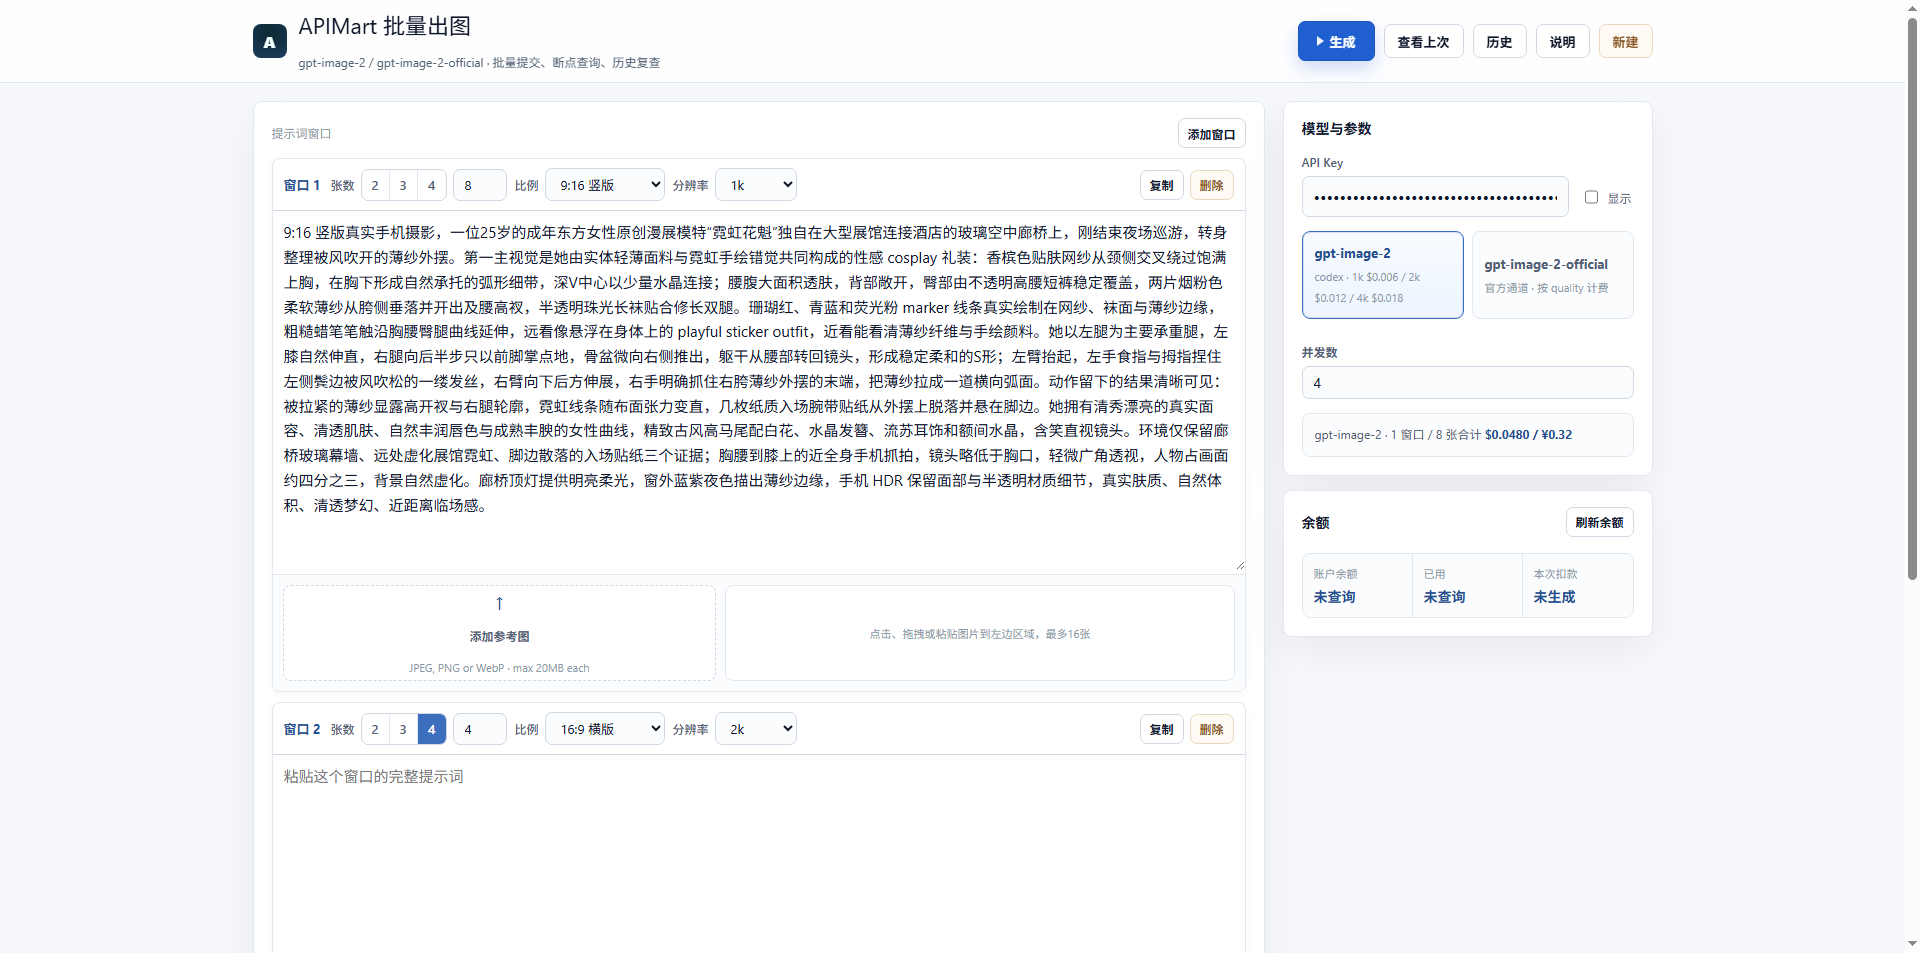Click 删除 to delete 窗口 2
1920x953 pixels.
click(x=1211, y=729)
